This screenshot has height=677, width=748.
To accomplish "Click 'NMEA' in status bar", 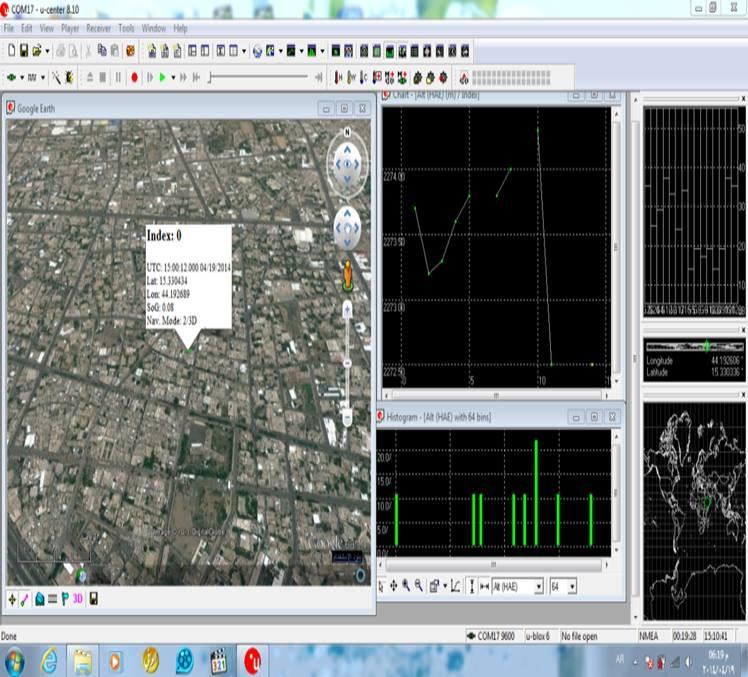I will click(648, 636).
